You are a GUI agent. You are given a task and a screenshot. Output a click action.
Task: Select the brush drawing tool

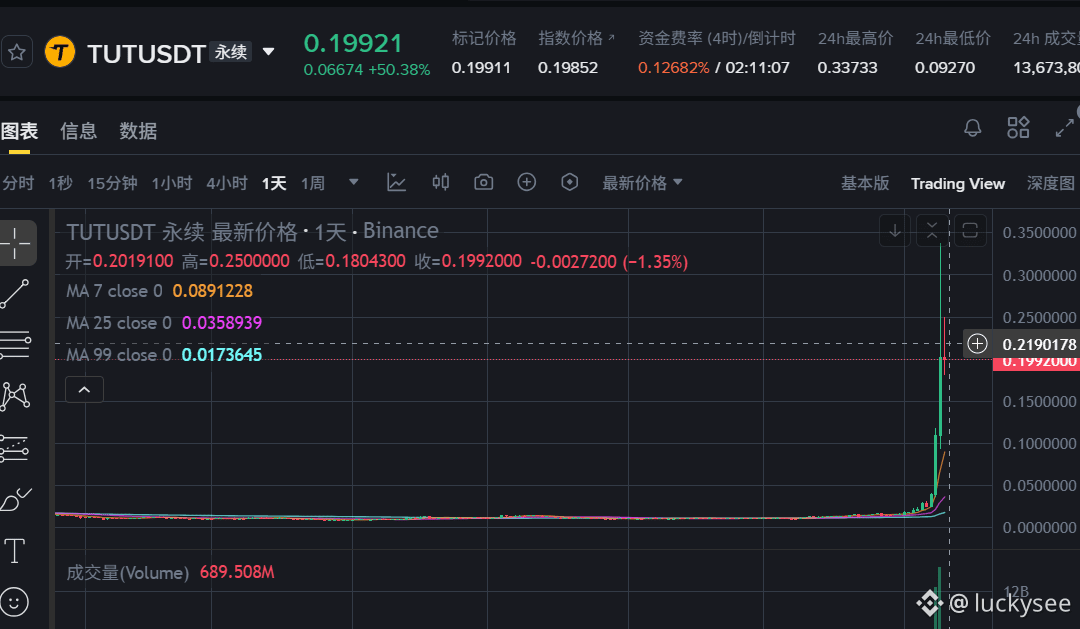coord(15,499)
